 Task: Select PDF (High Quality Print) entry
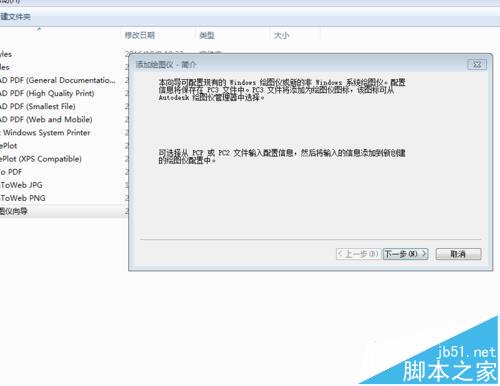tap(47, 93)
